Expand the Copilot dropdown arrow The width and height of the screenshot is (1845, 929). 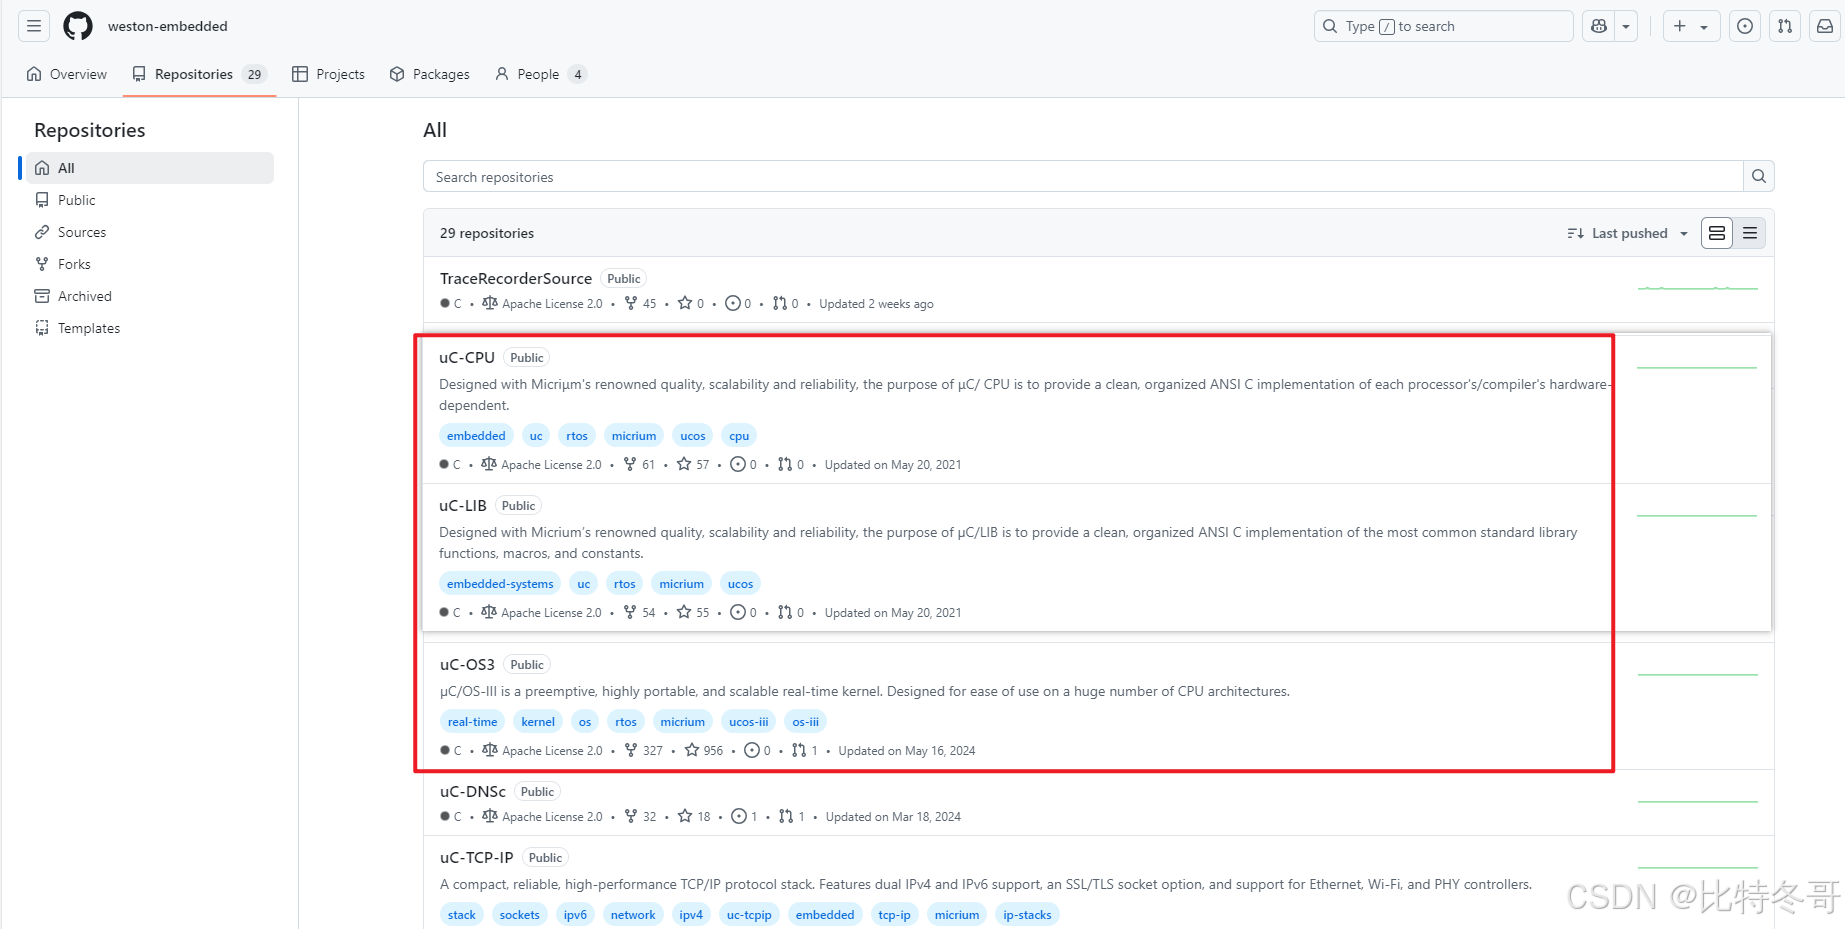tap(1626, 26)
